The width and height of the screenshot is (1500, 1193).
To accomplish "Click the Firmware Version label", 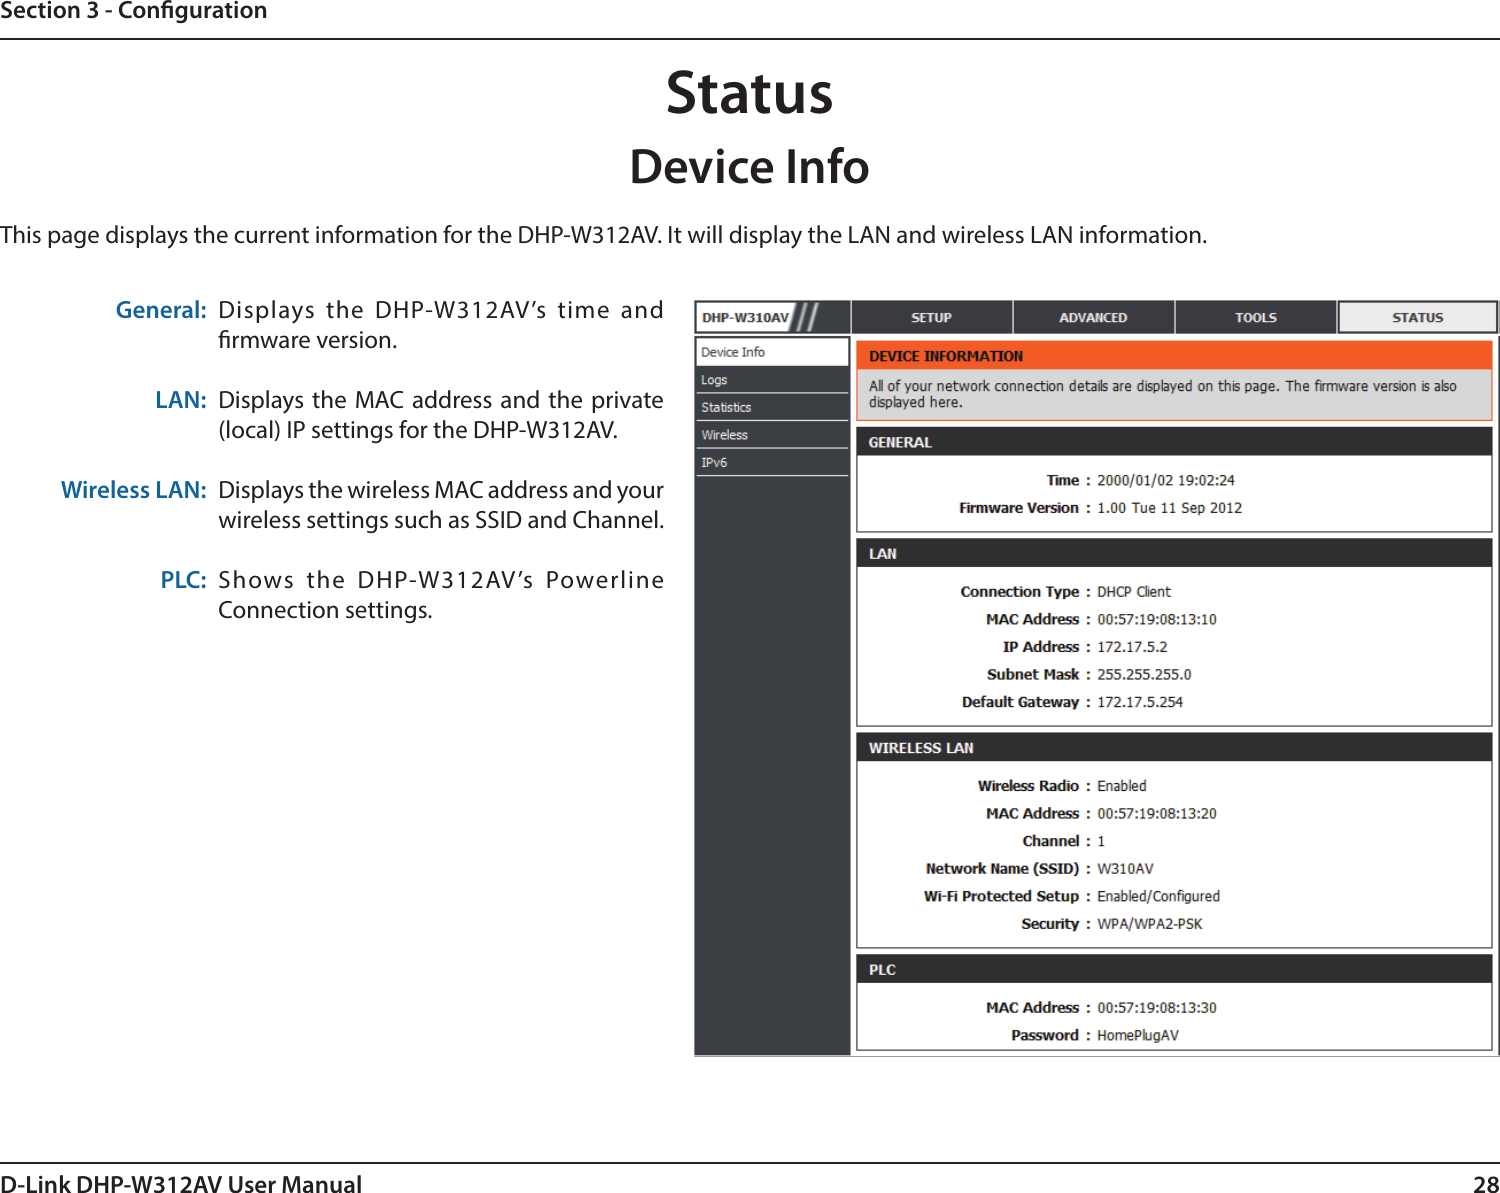I will coord(1019,508).
